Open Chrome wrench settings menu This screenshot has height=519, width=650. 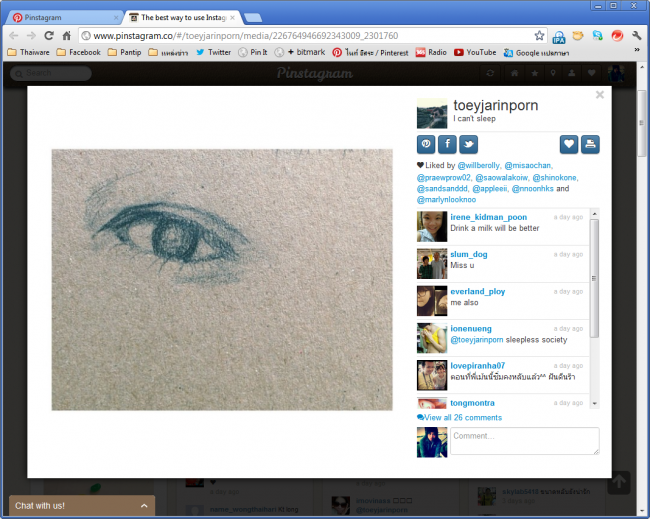637,36
